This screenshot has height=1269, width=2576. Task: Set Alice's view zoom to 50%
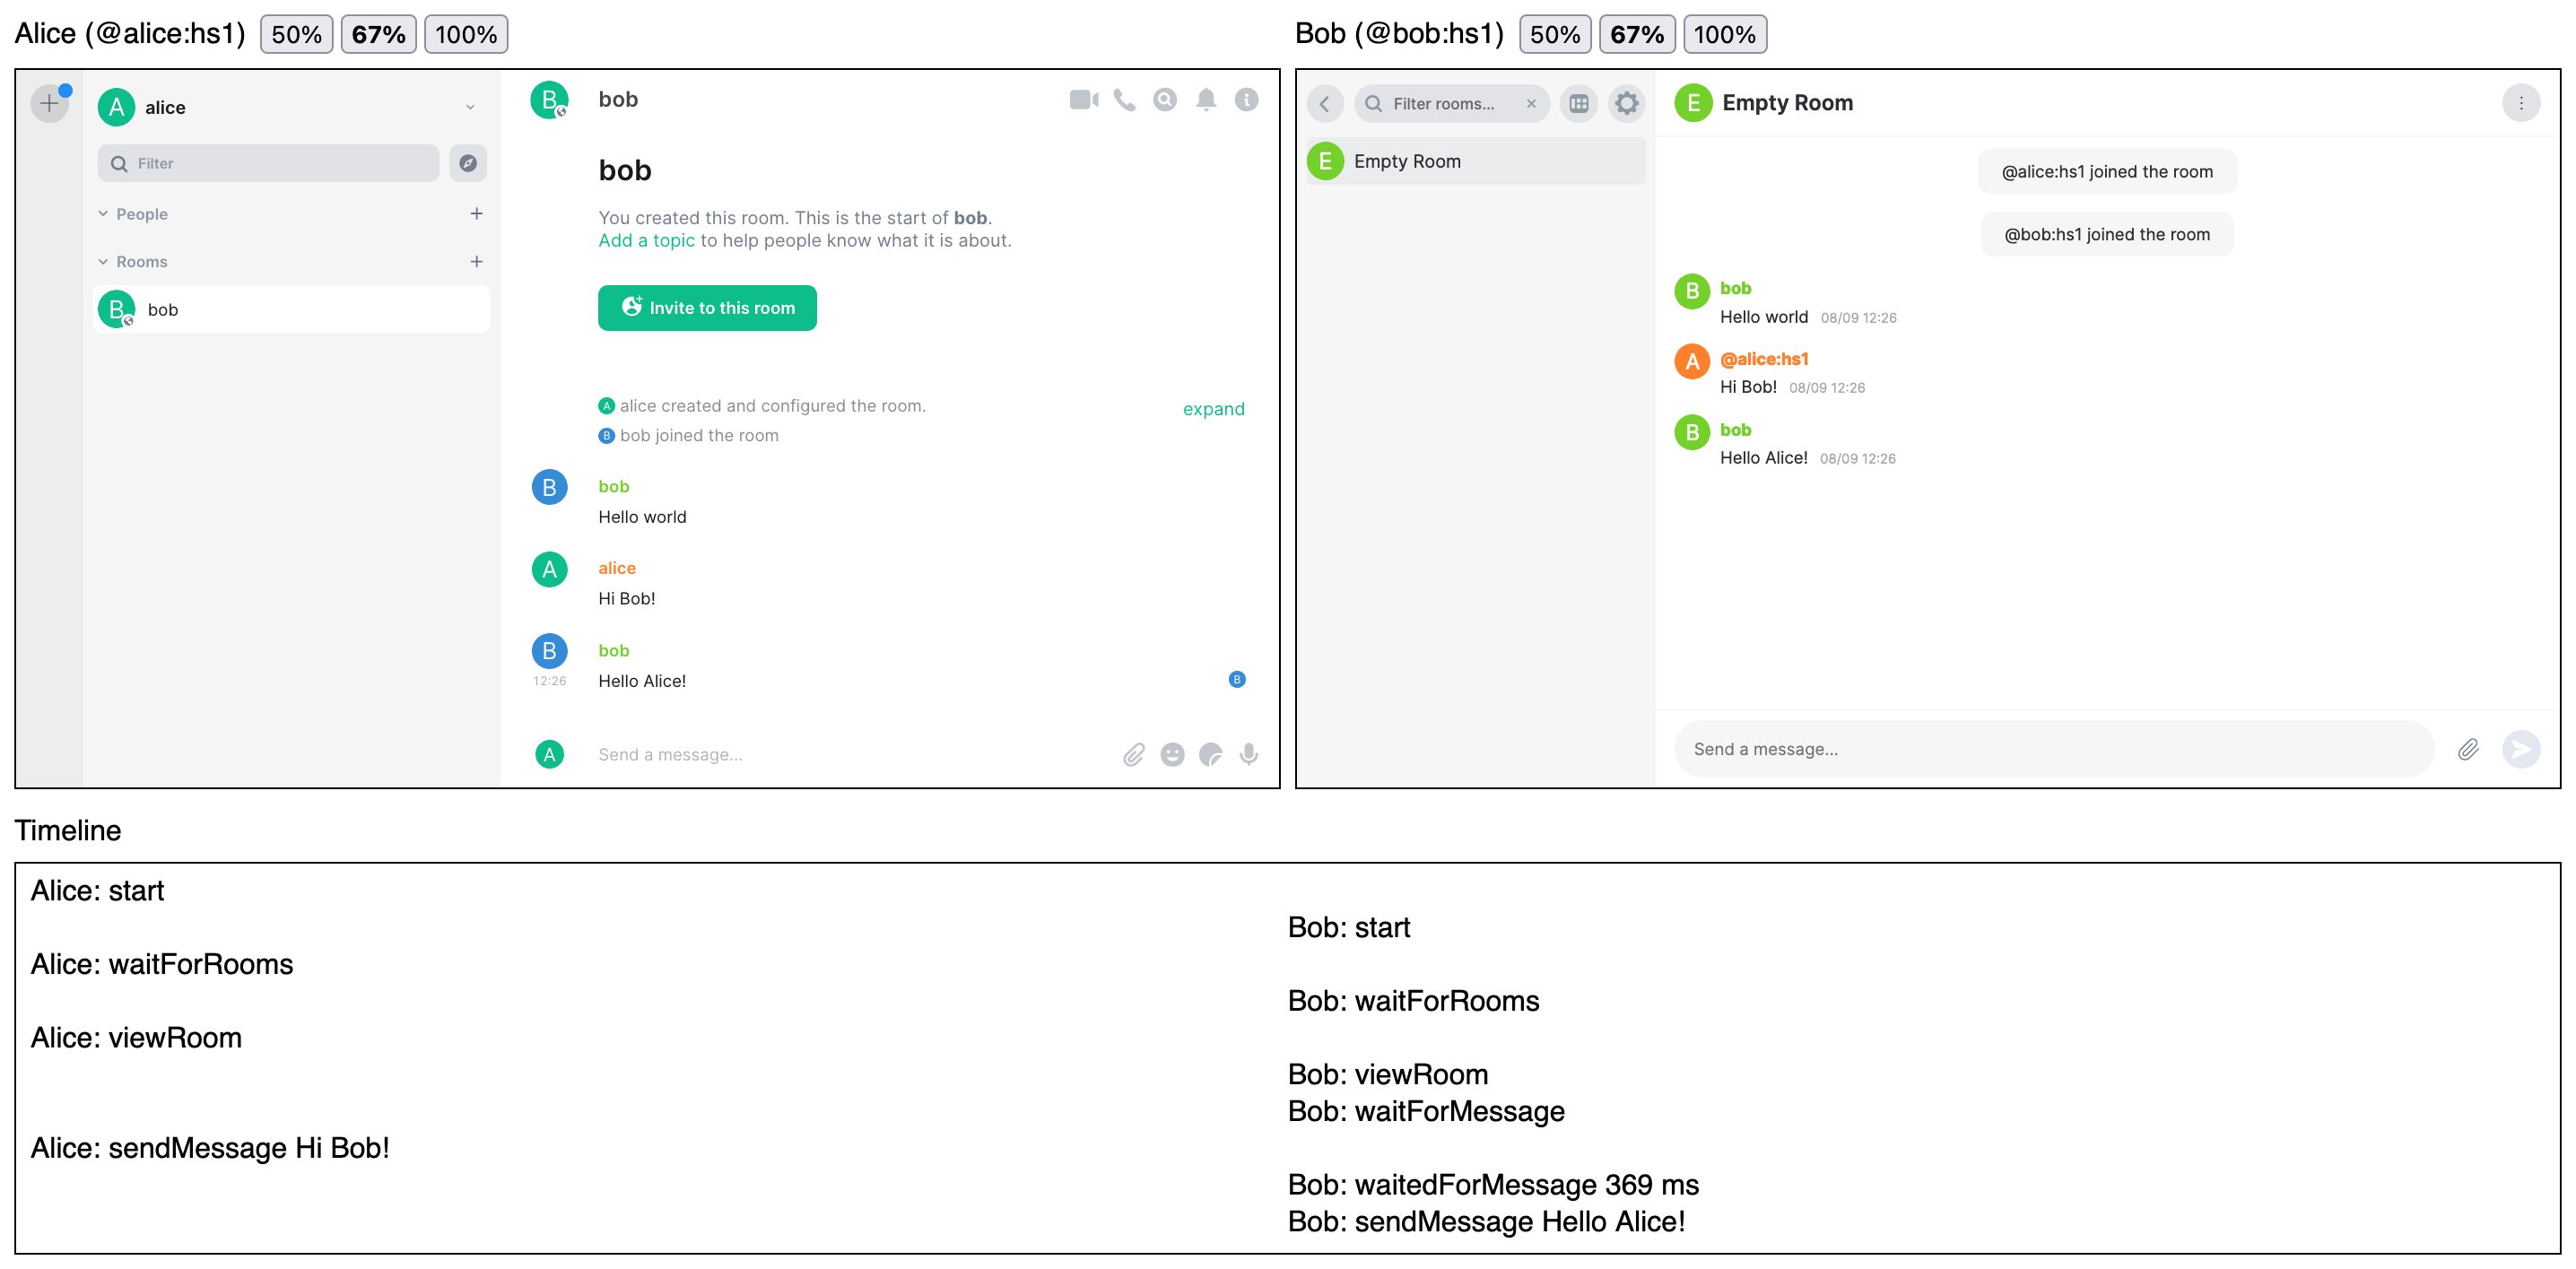(x=296, y=34)
